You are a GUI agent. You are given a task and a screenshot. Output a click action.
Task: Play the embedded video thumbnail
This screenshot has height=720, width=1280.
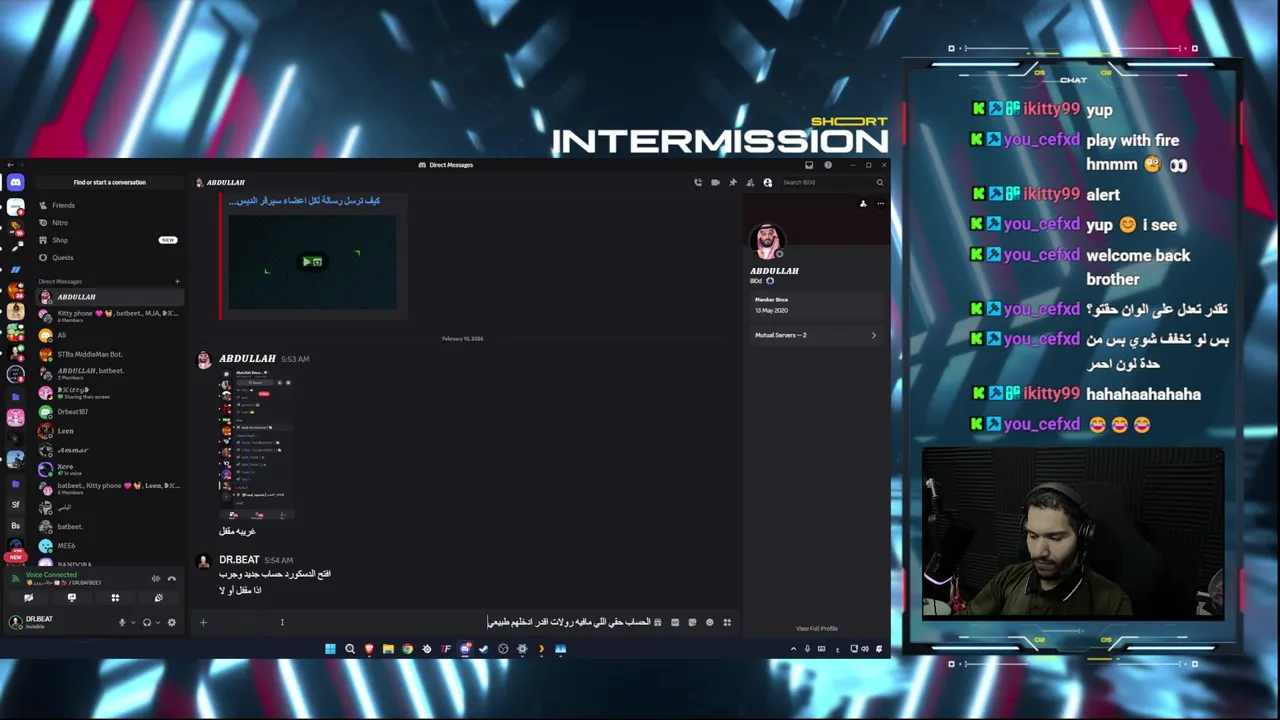point(312,262)
